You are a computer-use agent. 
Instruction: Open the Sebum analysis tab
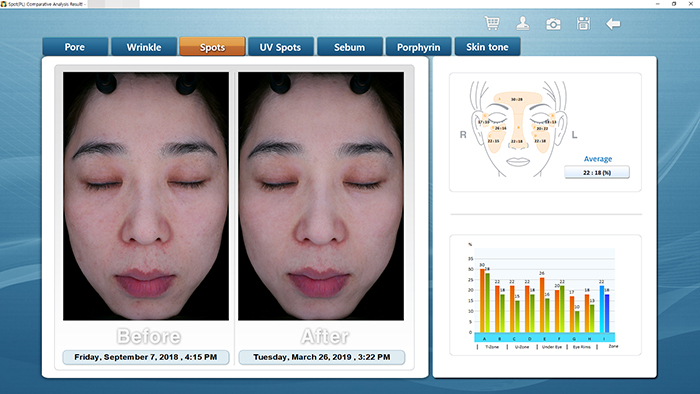click(x=350, y=47)
